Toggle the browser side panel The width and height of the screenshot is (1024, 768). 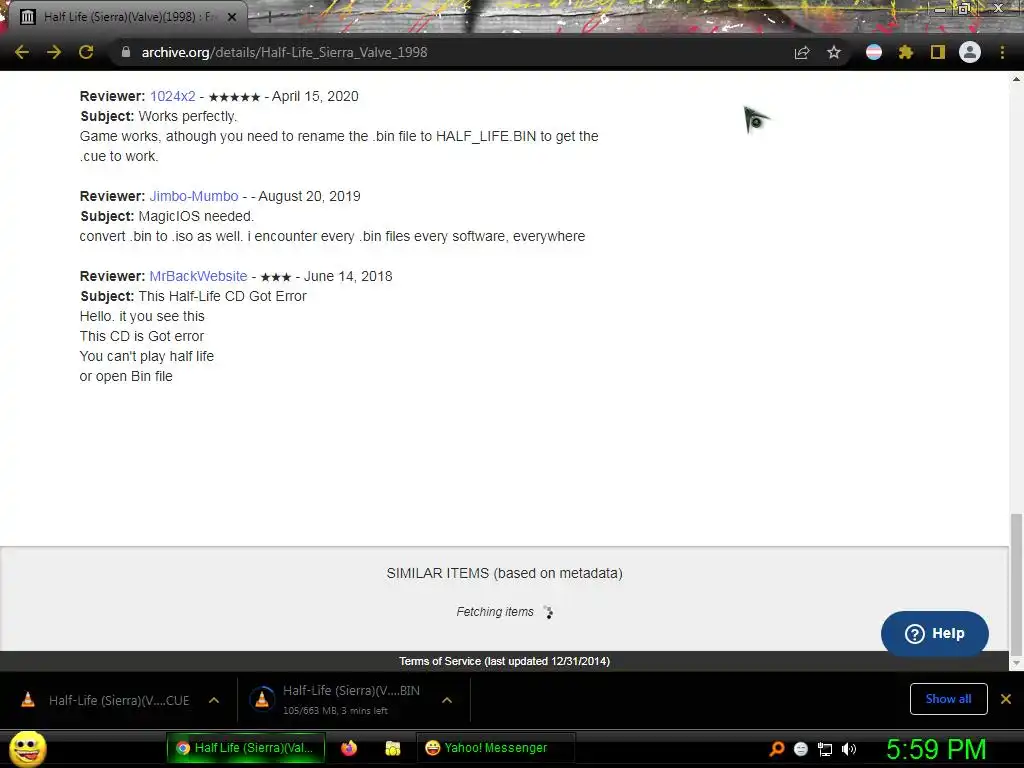(938, 52)
